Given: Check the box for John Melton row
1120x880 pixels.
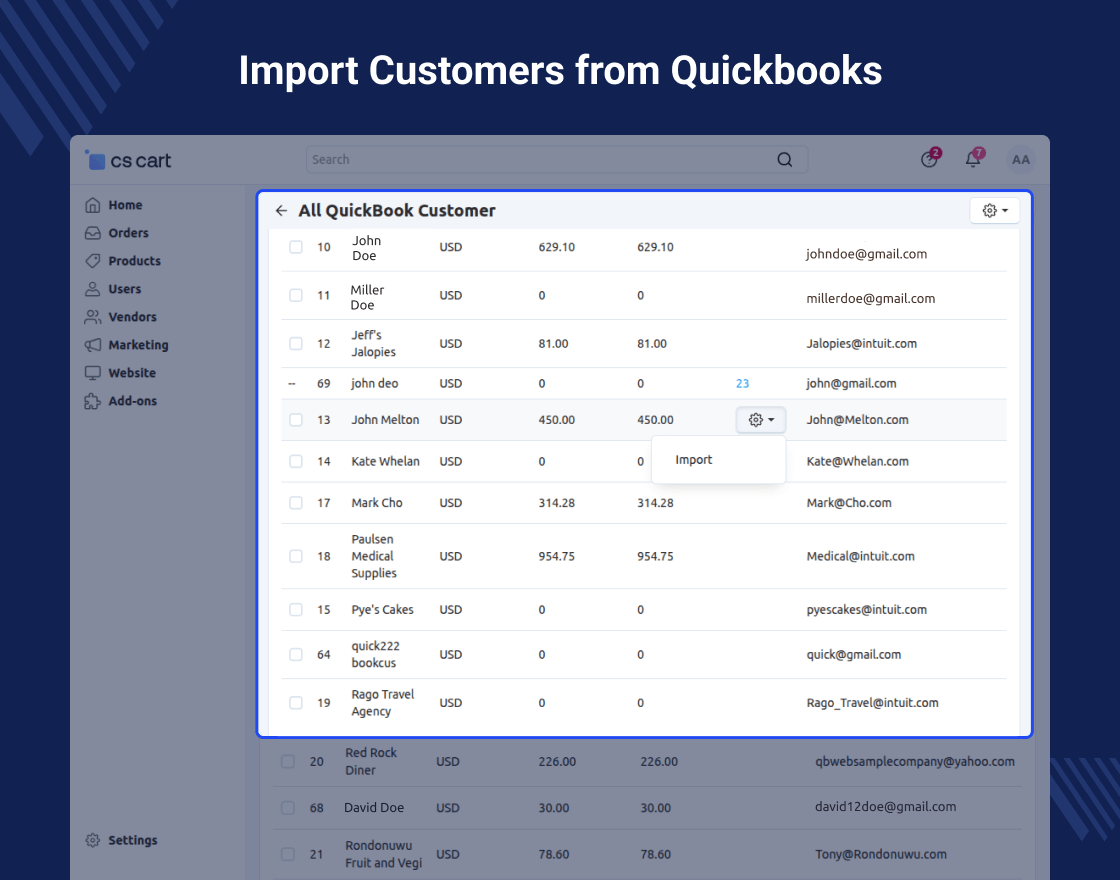Looking at the screenshot, I should (x=296, y=420).
